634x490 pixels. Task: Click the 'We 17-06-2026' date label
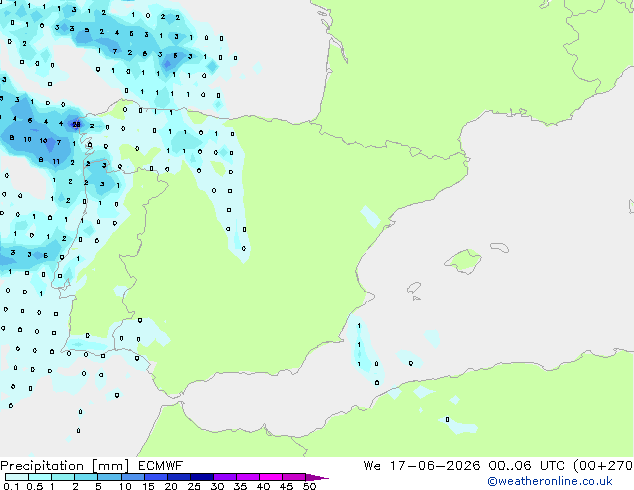[x=422, y=466]
